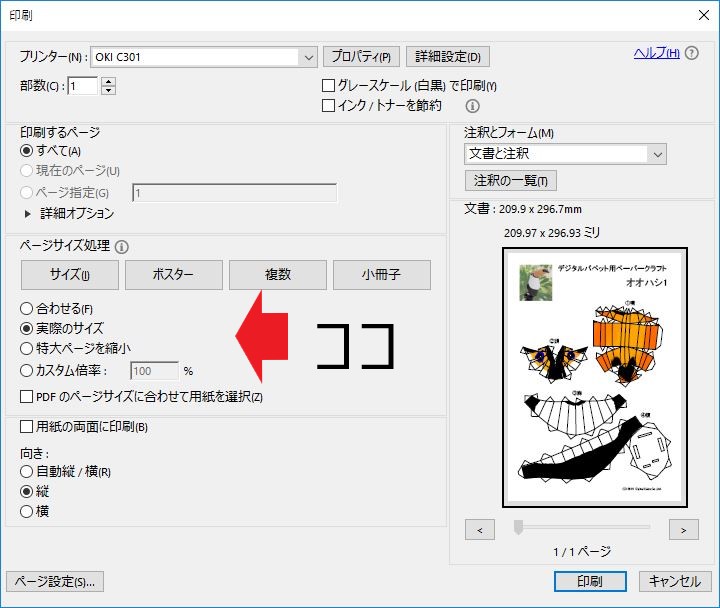The height and width of the screenshot is (608, 720).
Task: Expand 詳細オプション disclosure triangle
Action: coord(28,214)
